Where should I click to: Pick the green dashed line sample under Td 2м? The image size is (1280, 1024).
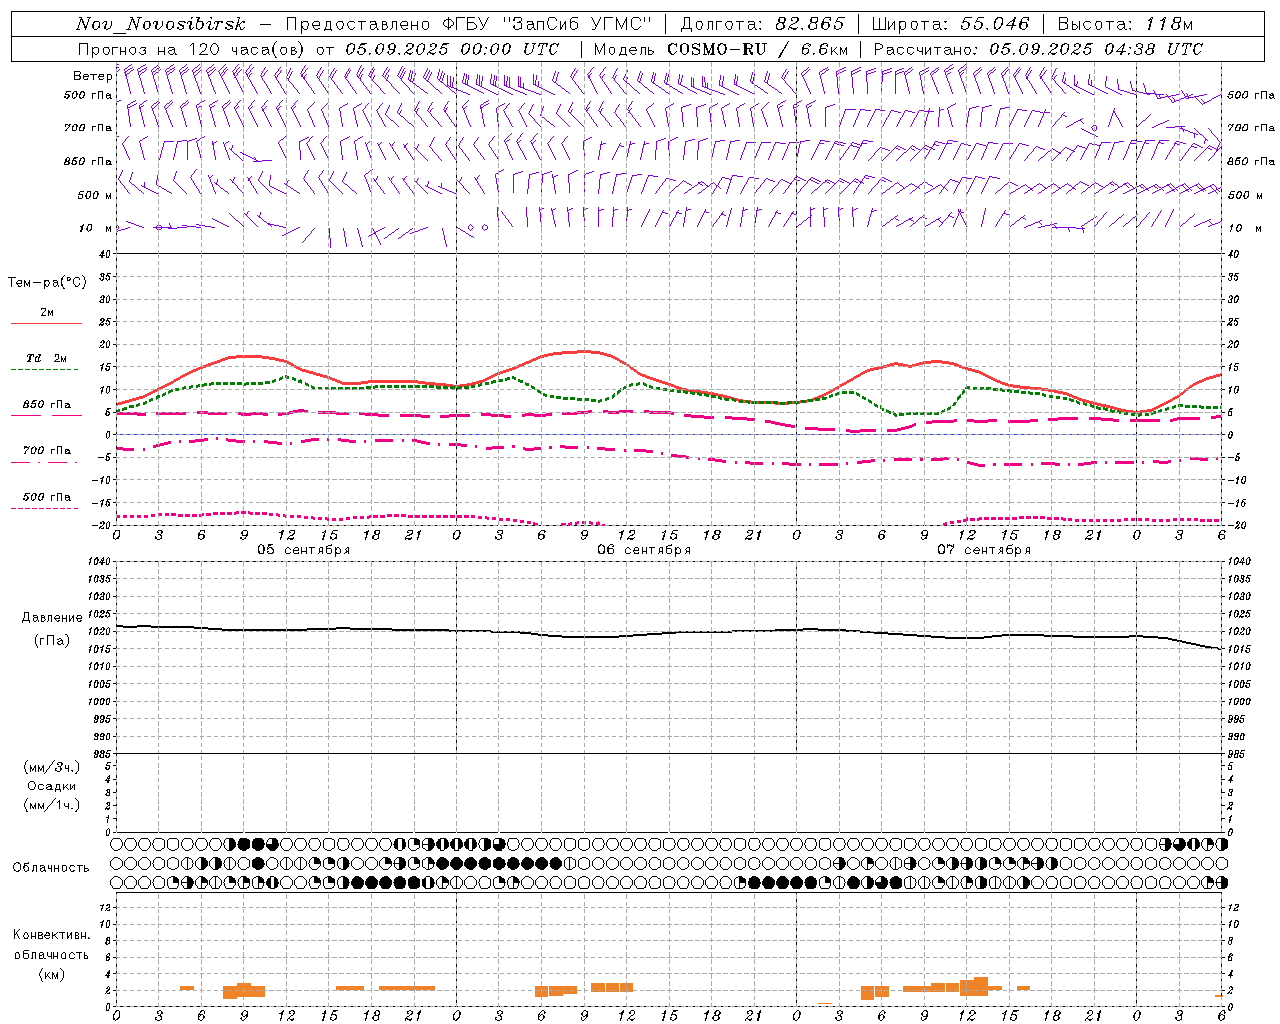(44, 370)
